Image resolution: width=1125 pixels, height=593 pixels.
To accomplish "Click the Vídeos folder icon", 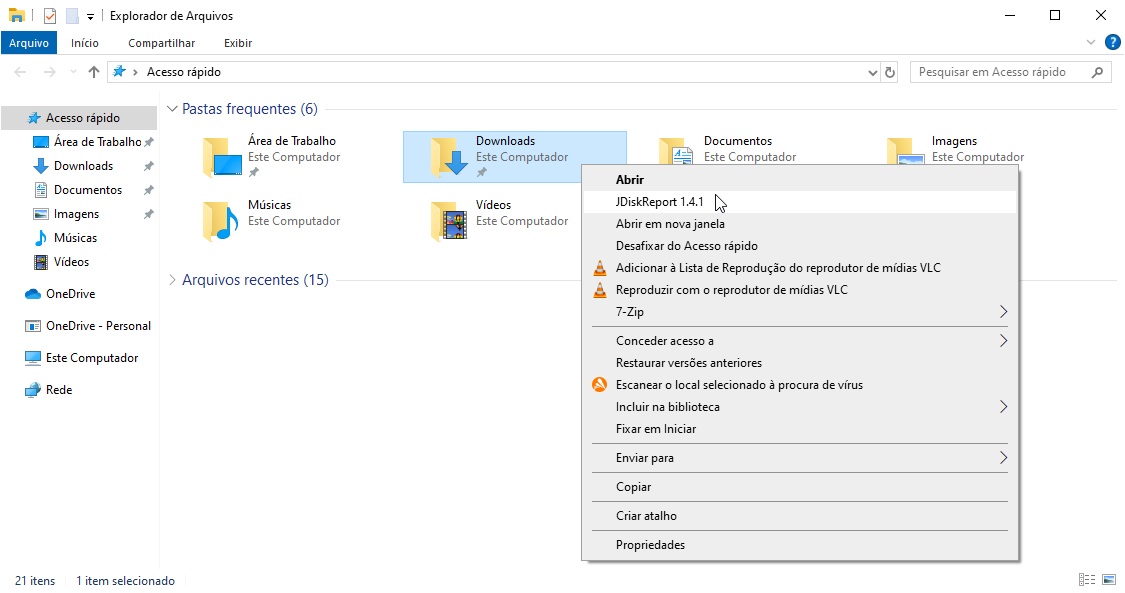I will [x=449, y=221].
